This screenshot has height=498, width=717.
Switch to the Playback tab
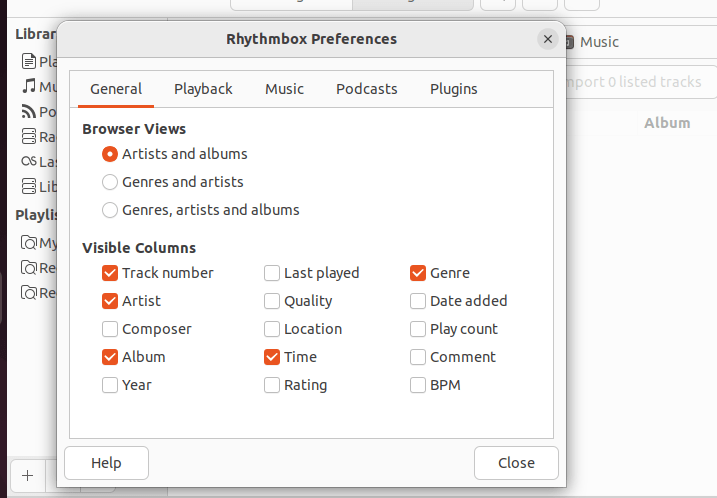point(203,89)
